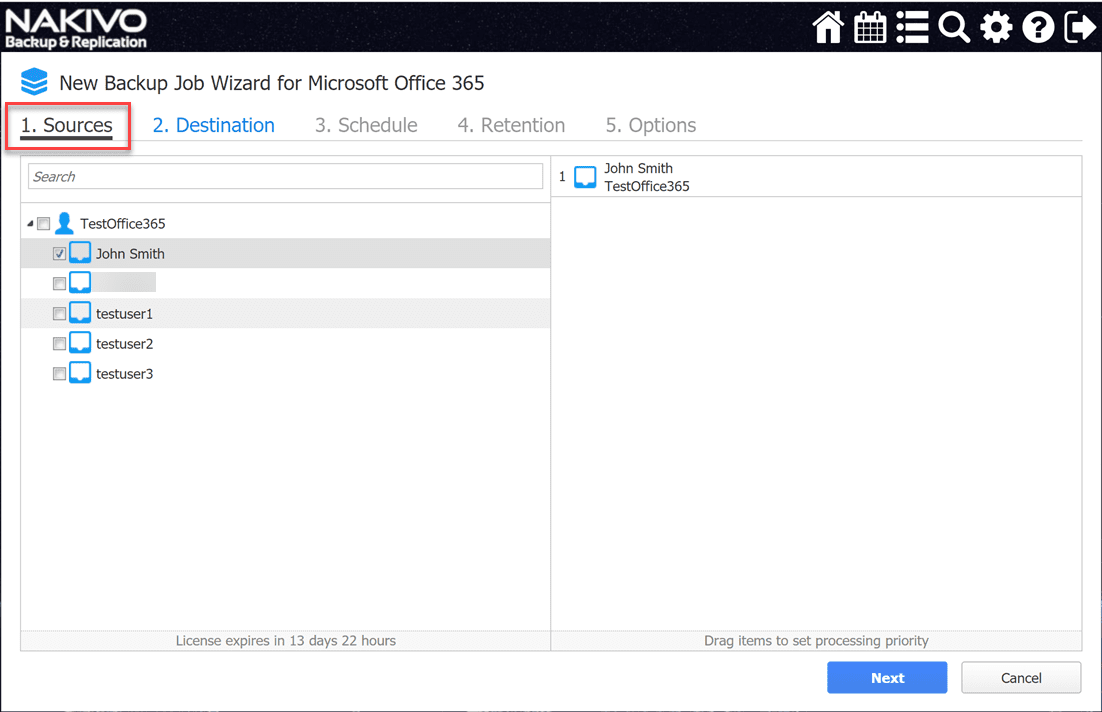
Task: Enable the testuser1 checkbox
Action: click(x=59, y=314)
